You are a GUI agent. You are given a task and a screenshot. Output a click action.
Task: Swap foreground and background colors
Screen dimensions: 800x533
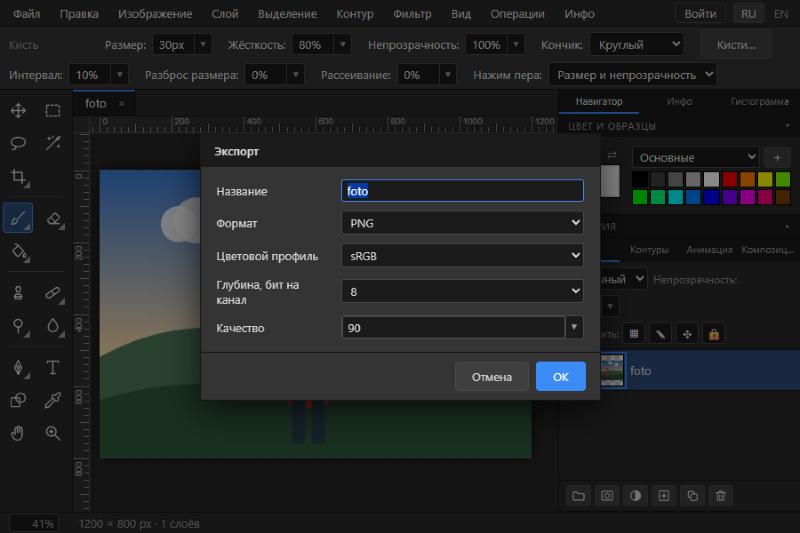tap(612, 155)
